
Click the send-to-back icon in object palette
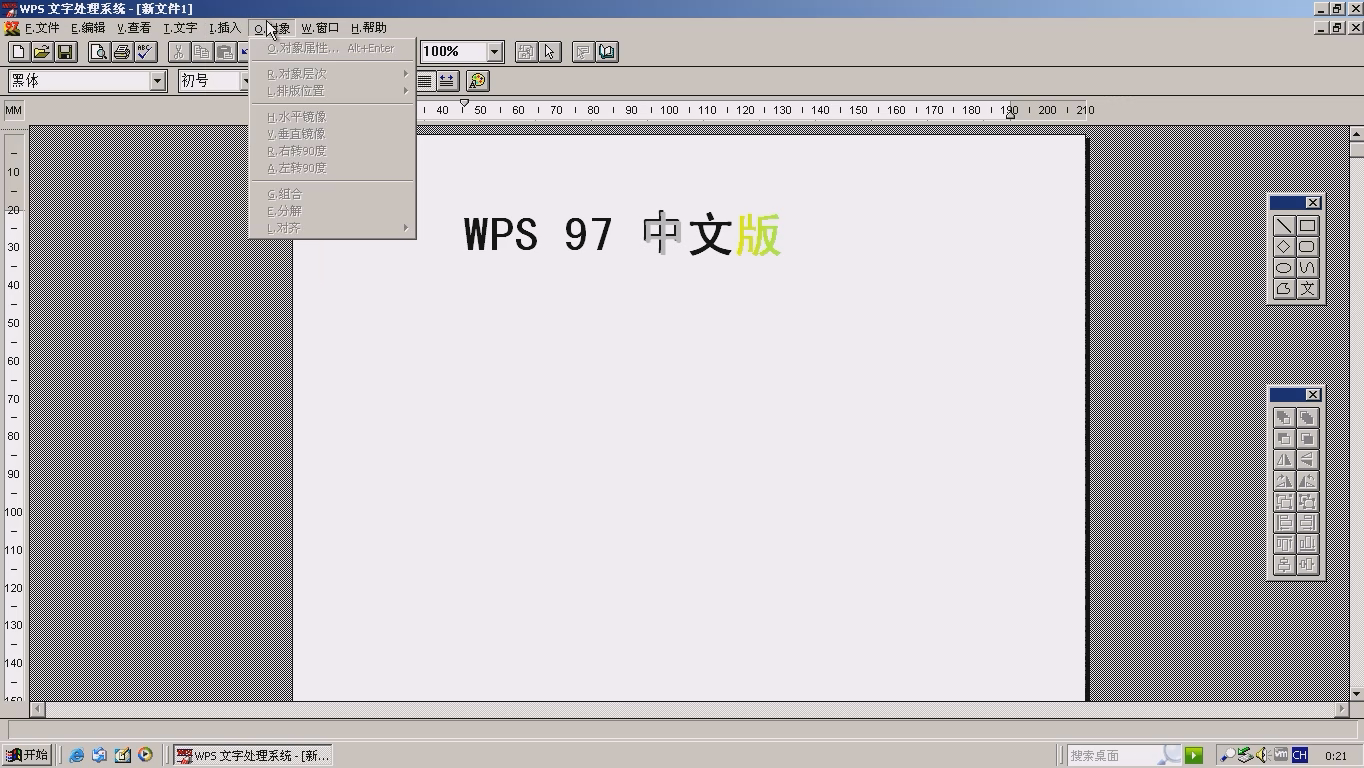coord(1307,418)
